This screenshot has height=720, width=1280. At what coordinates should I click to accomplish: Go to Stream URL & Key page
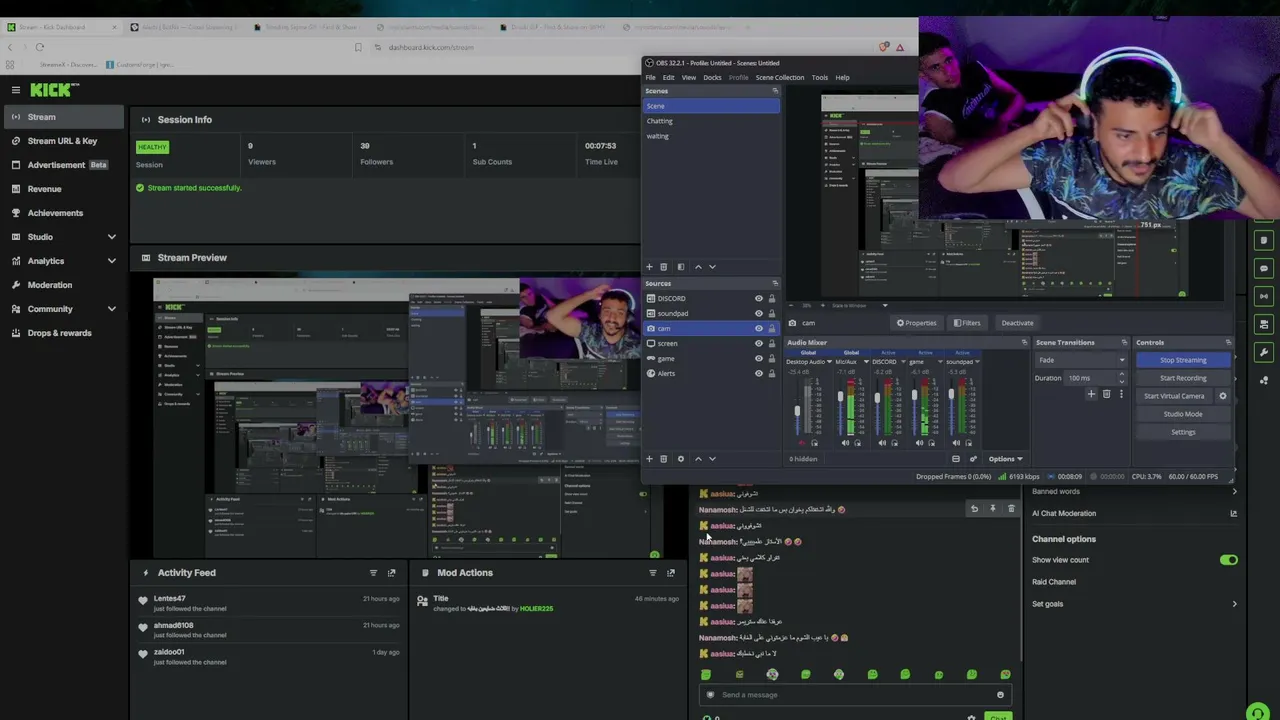pyautogui.click(x=62, y=141)
